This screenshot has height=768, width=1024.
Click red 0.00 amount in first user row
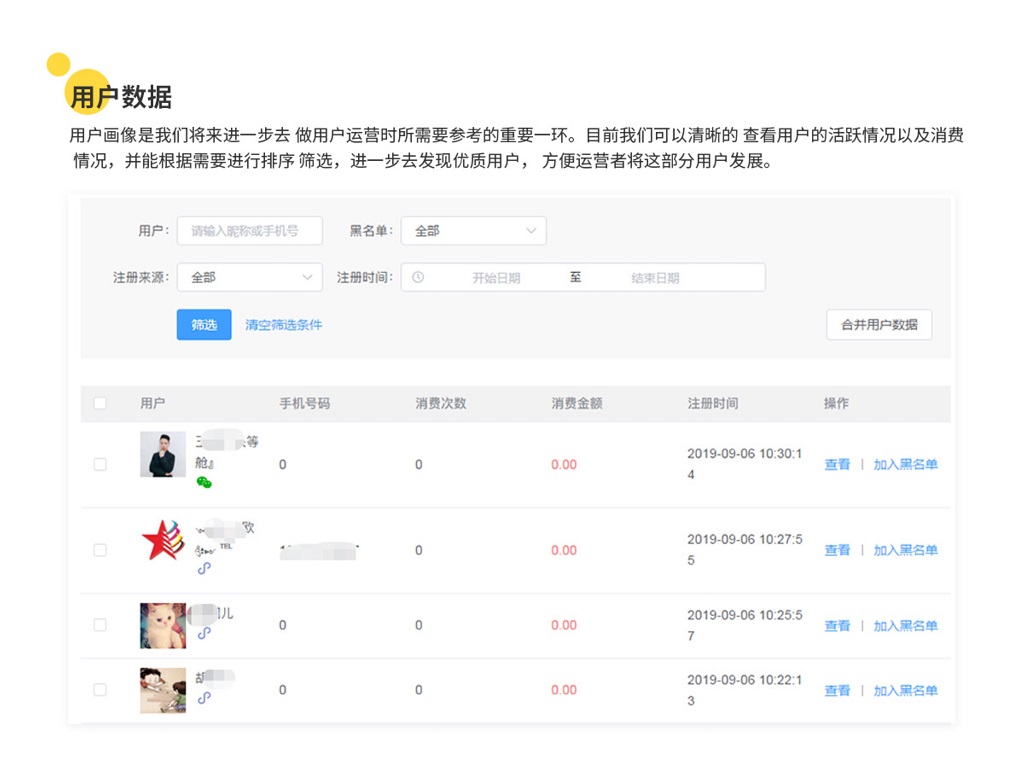pyautogui.click(x=564, y=464)
